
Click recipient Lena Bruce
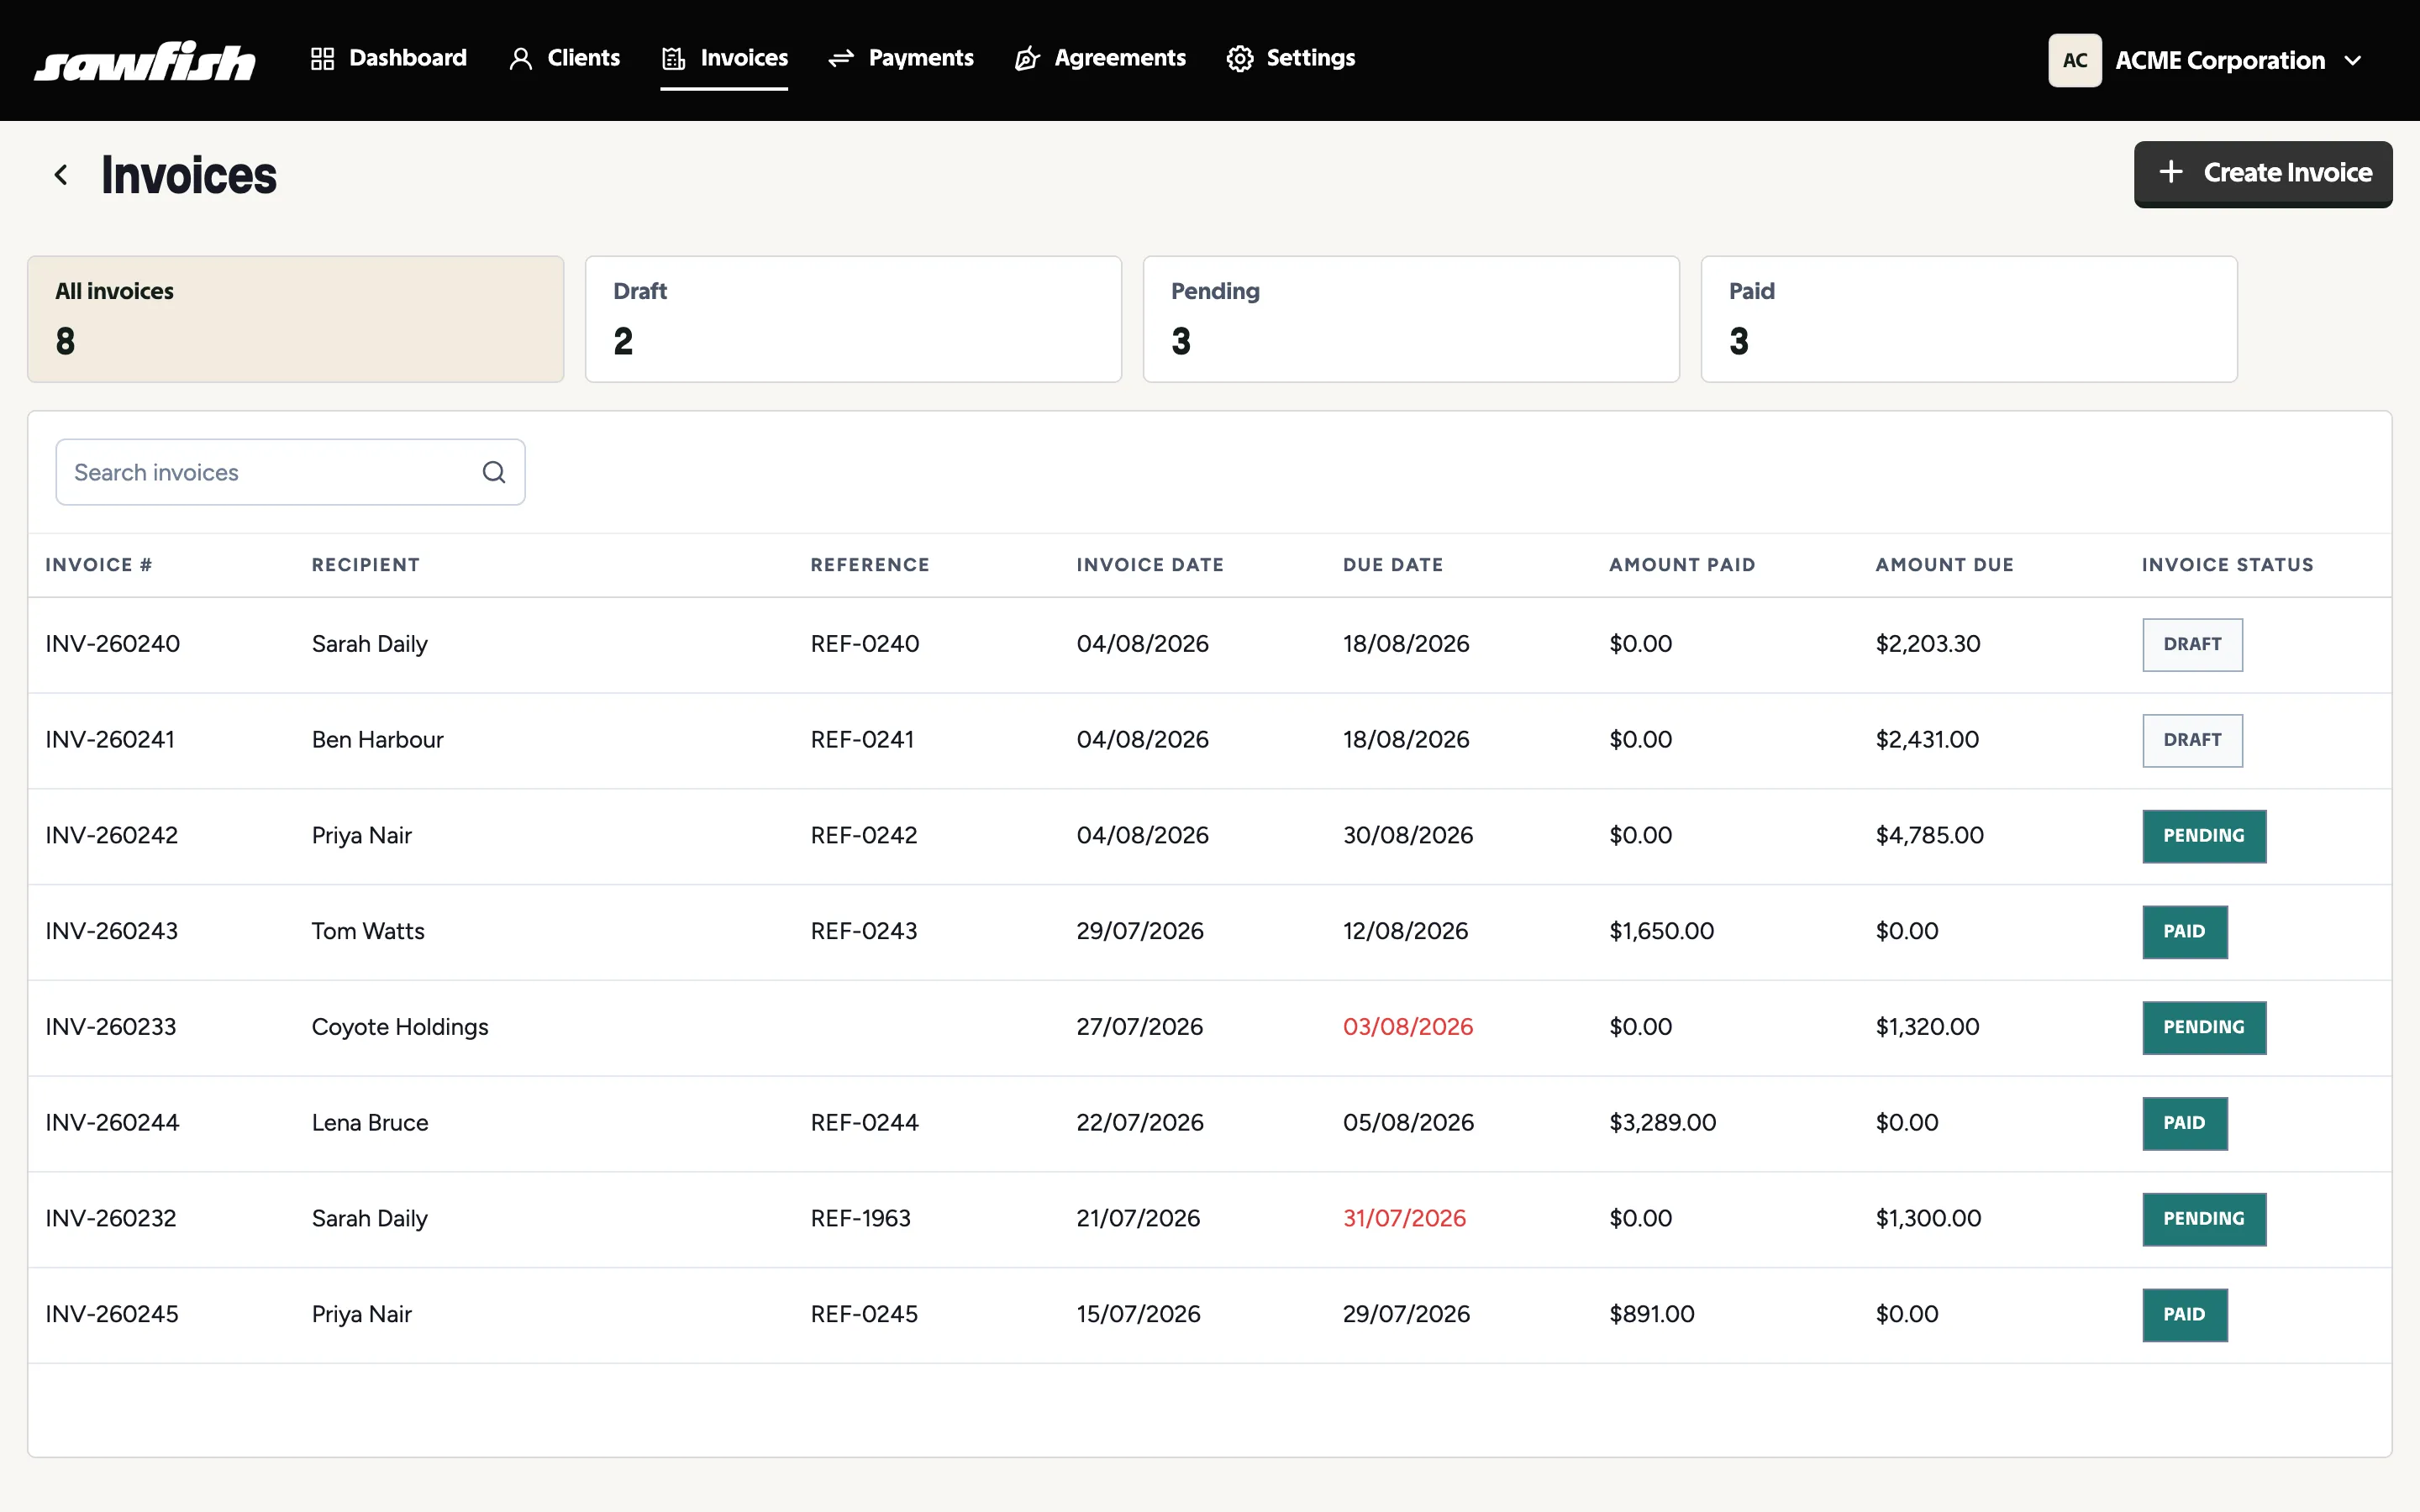370,1123
